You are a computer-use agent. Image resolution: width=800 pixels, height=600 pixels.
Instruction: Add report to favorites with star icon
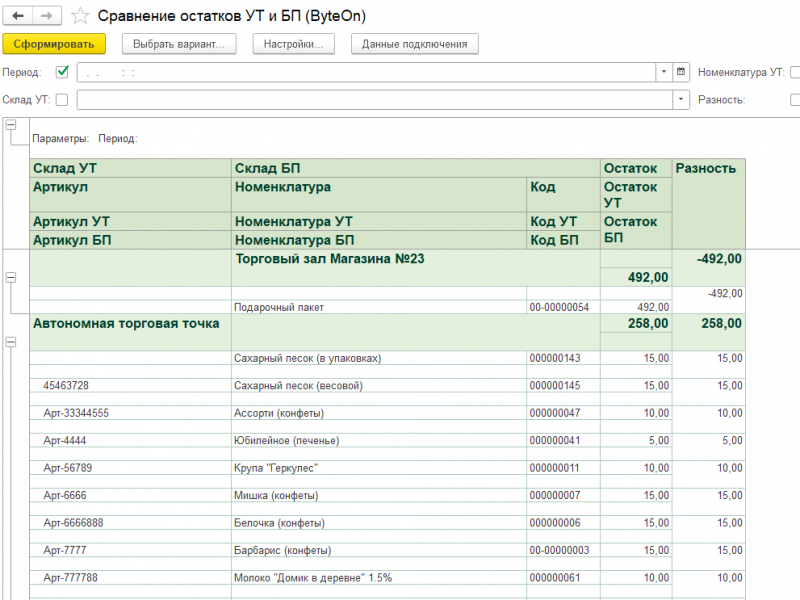coord(80,16)
